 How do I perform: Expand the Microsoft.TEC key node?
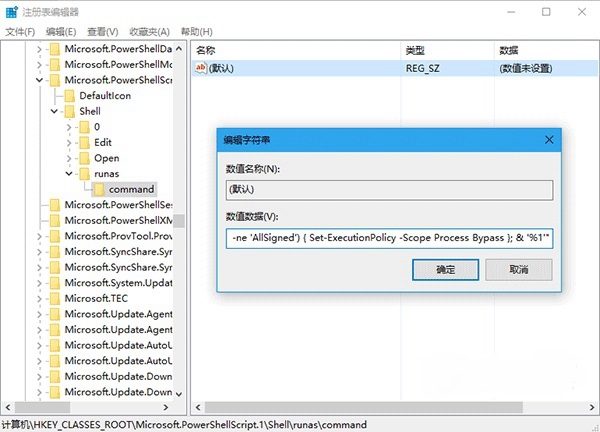point(40,298)
